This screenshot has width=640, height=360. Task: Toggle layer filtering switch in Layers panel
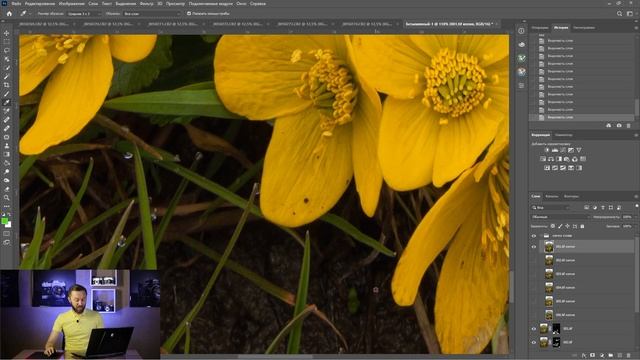click(637, 206)
